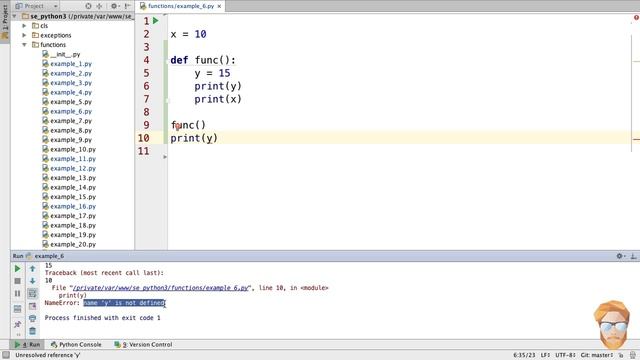Place the cursor on print(y) at line 10

click(x=194, y=138)
